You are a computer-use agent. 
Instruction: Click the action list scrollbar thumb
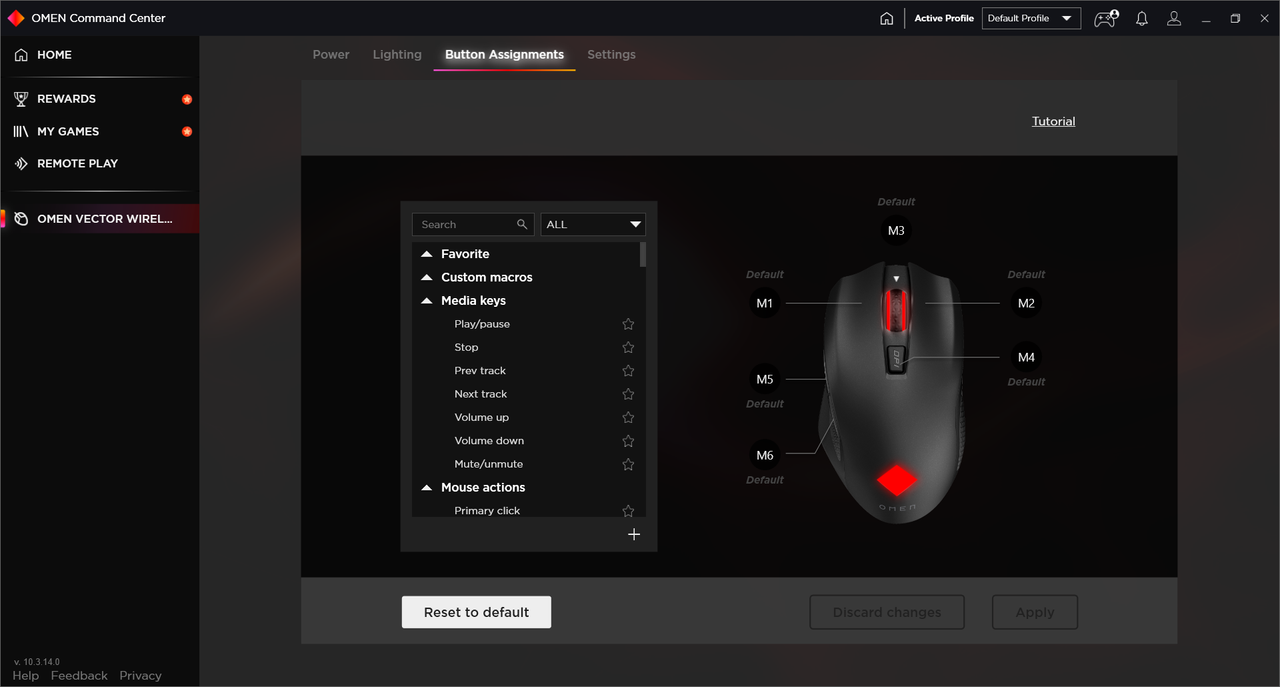pyautogui.click(x=643, y=254)
